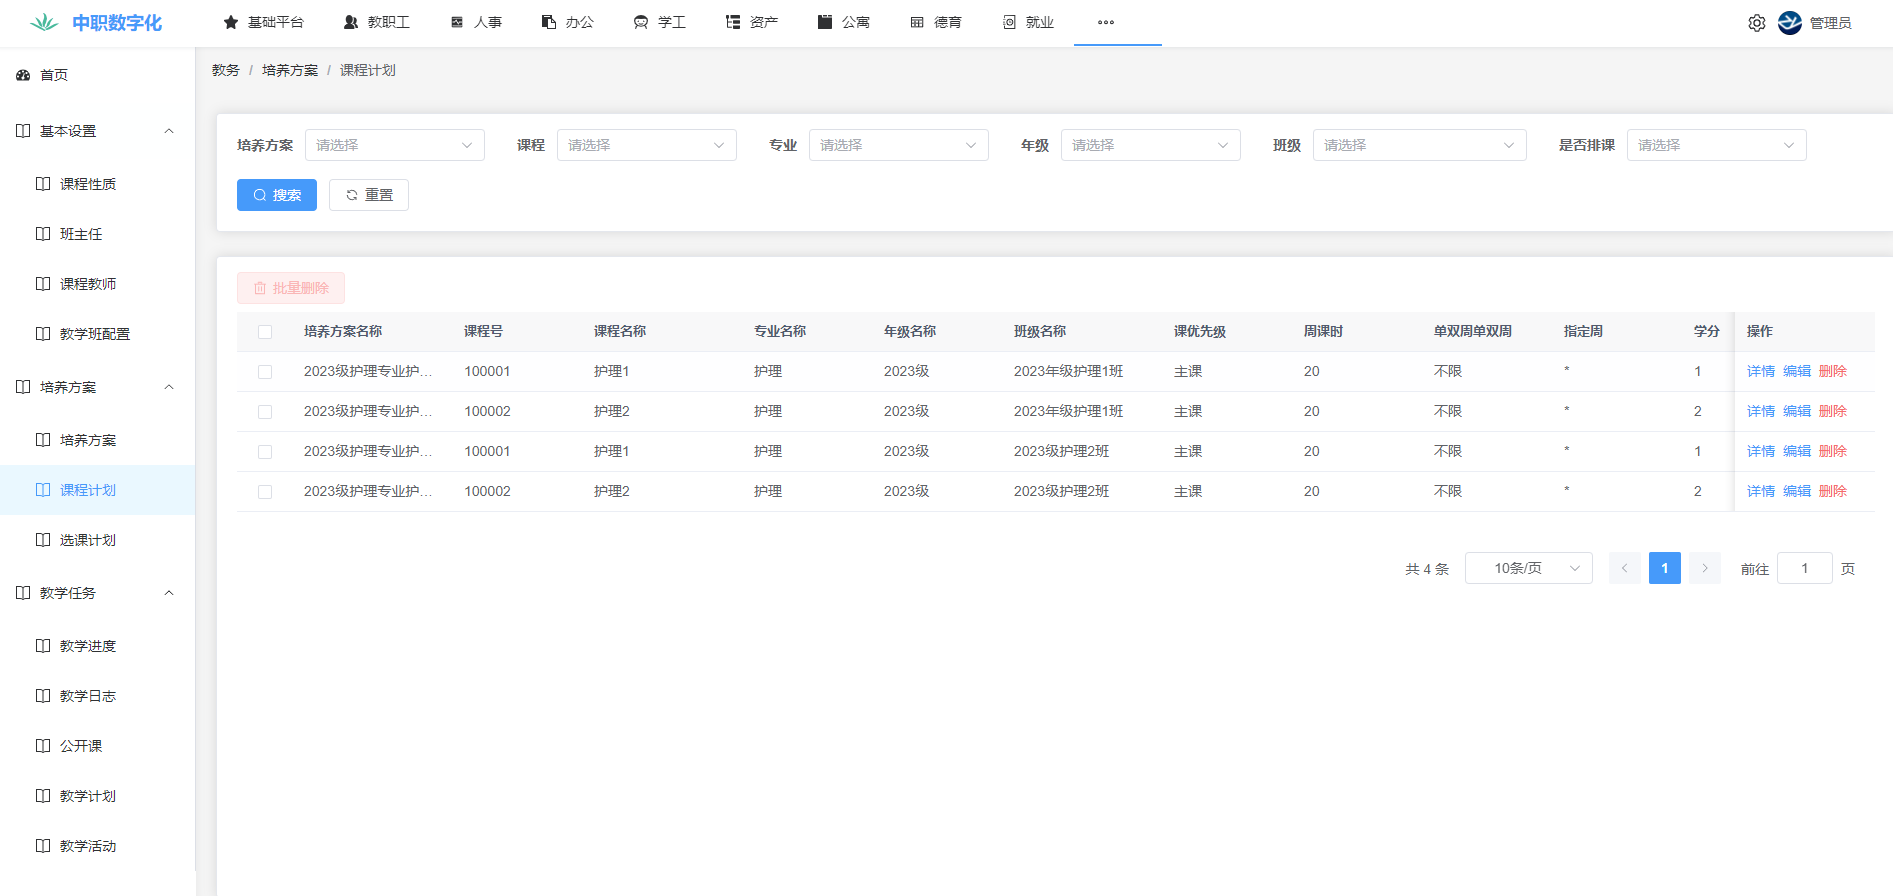Click the 学工 chat icon in top nav
This screenshot has height=896, width=1893.
(x=641, y=22)
